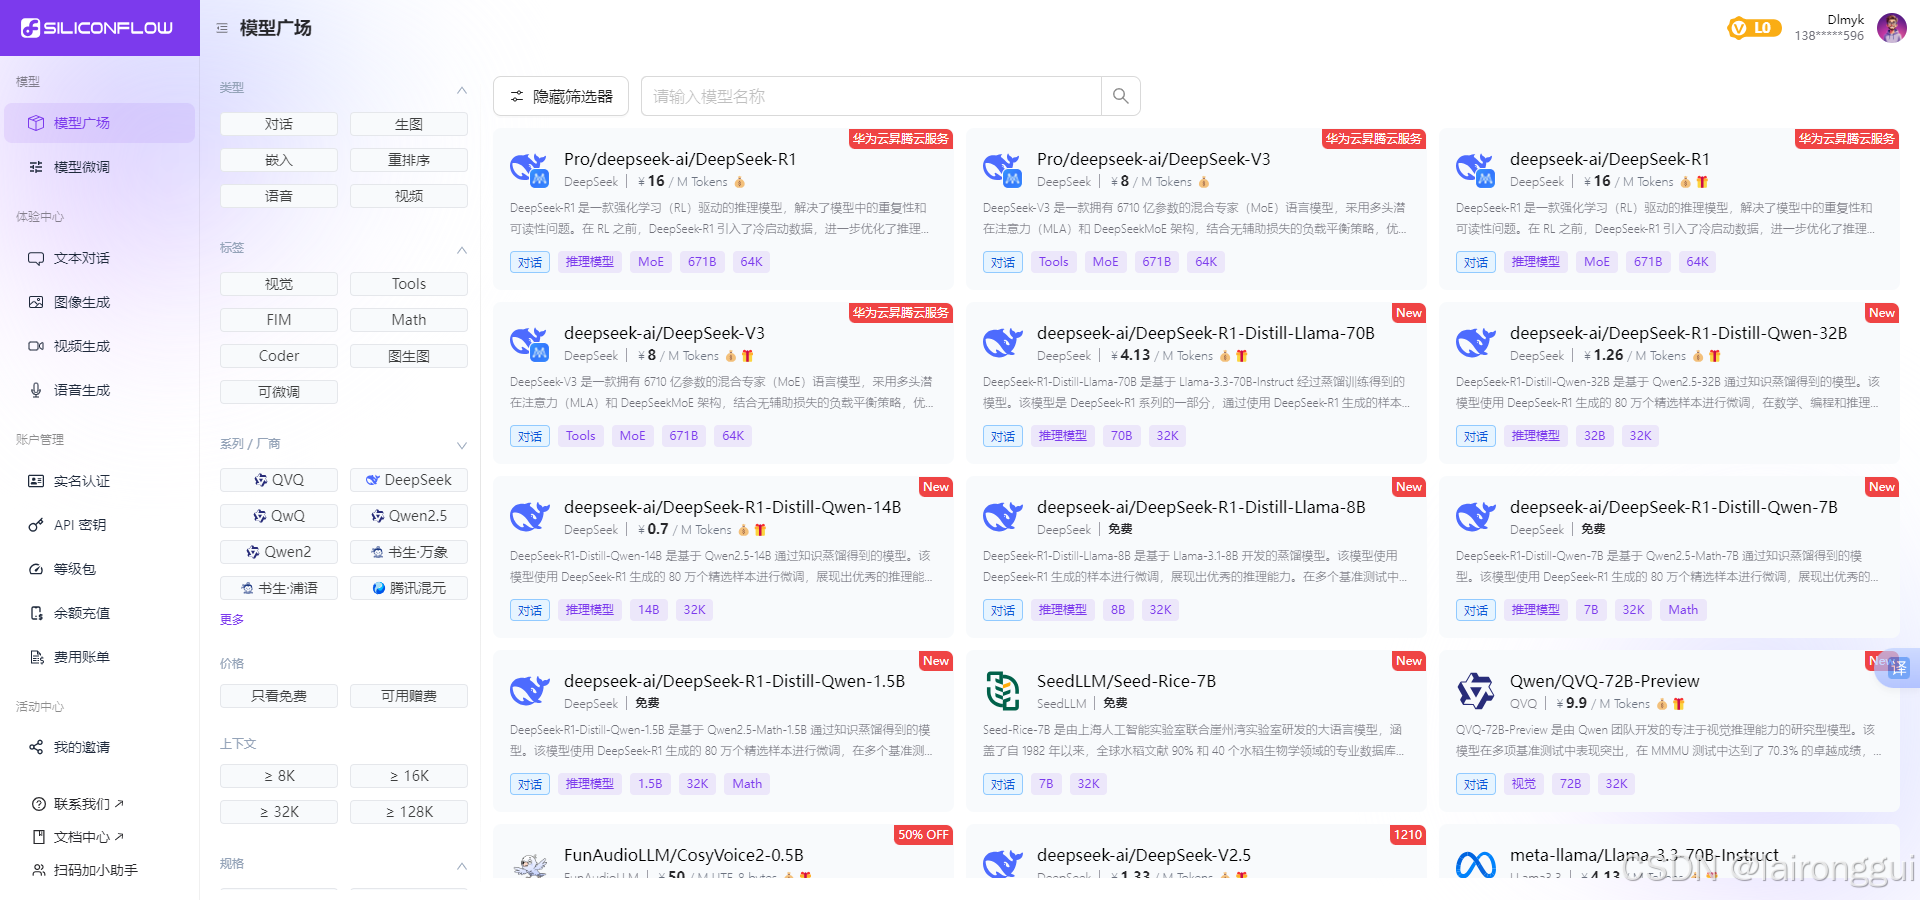Click the search magnifier icon
Viewport: 1920px width, 900px height.
(1120, 95)
